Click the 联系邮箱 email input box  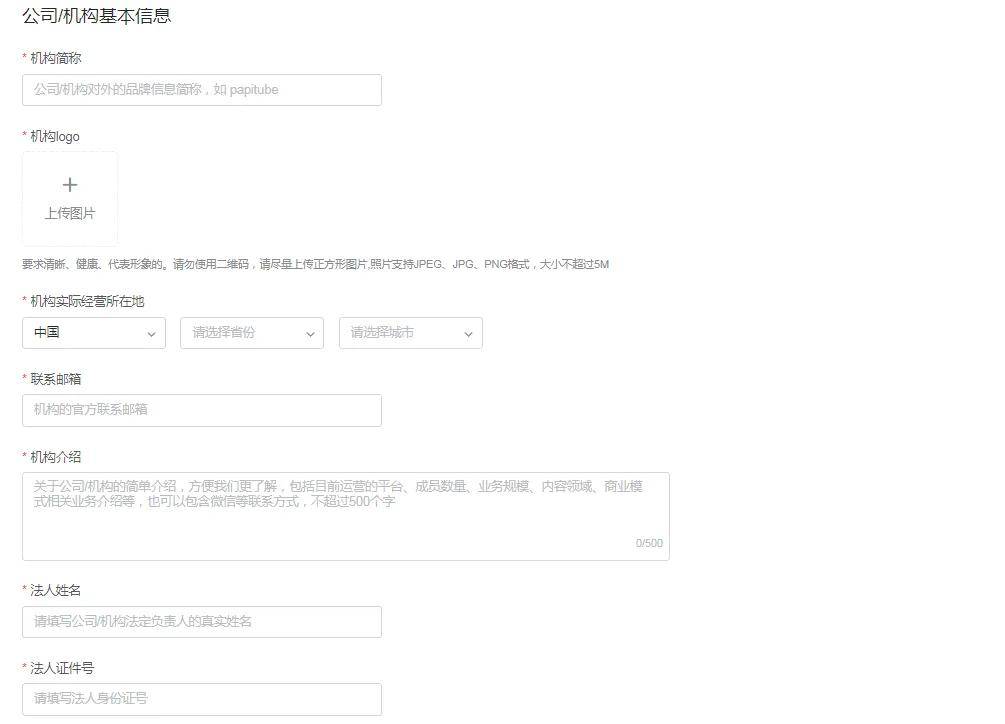pyautogui.click(x=200, y=410)
